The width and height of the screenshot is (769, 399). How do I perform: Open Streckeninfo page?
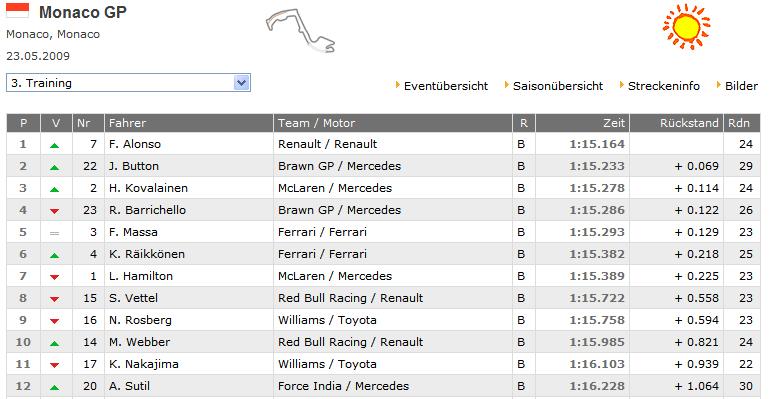[x=664, y=86]
